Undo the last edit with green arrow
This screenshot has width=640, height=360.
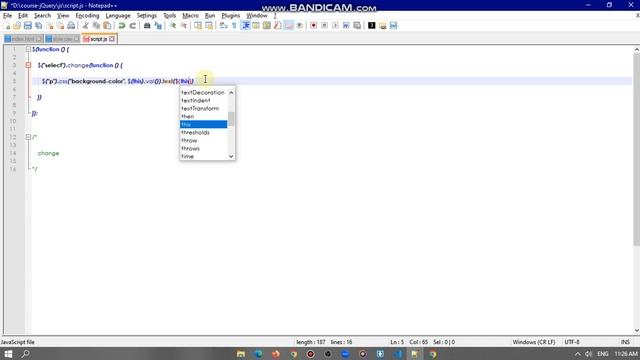click(x=122, y=26)
